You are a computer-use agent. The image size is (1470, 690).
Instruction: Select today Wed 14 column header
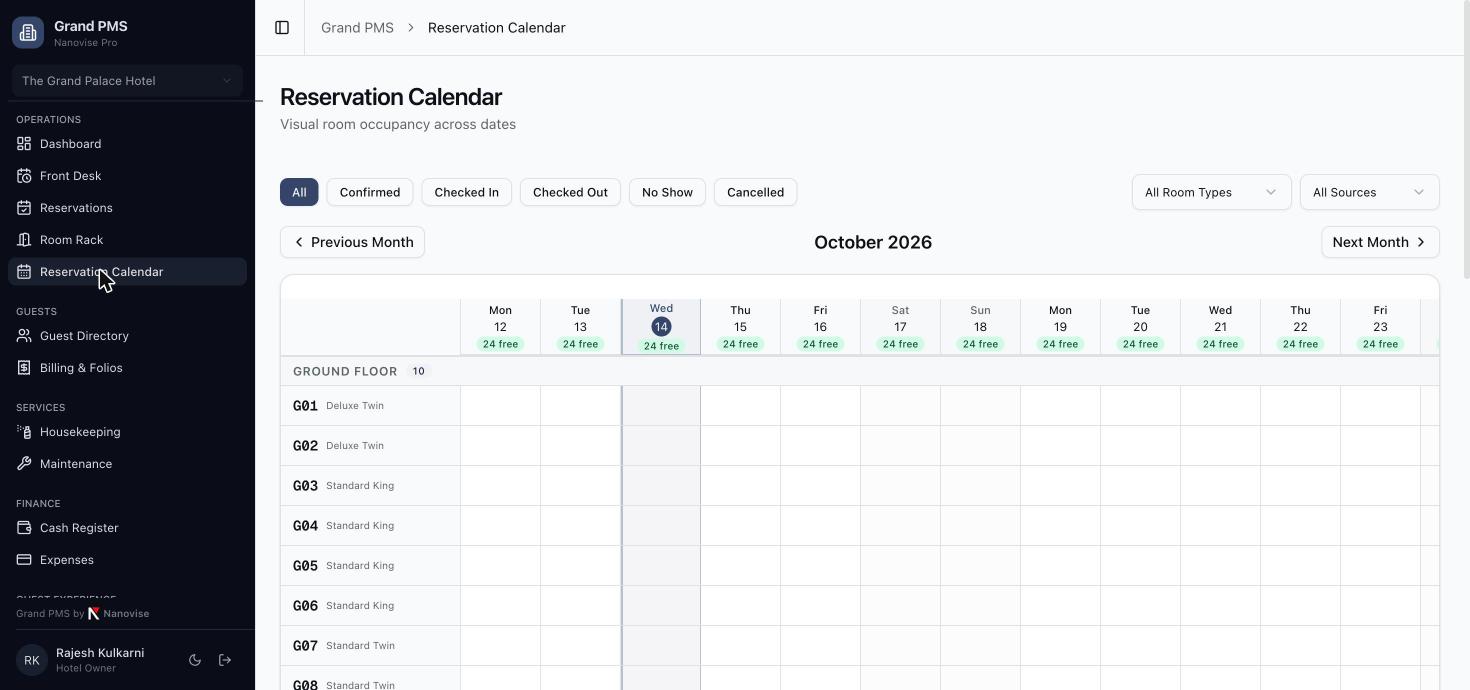(x=661, y=327)
